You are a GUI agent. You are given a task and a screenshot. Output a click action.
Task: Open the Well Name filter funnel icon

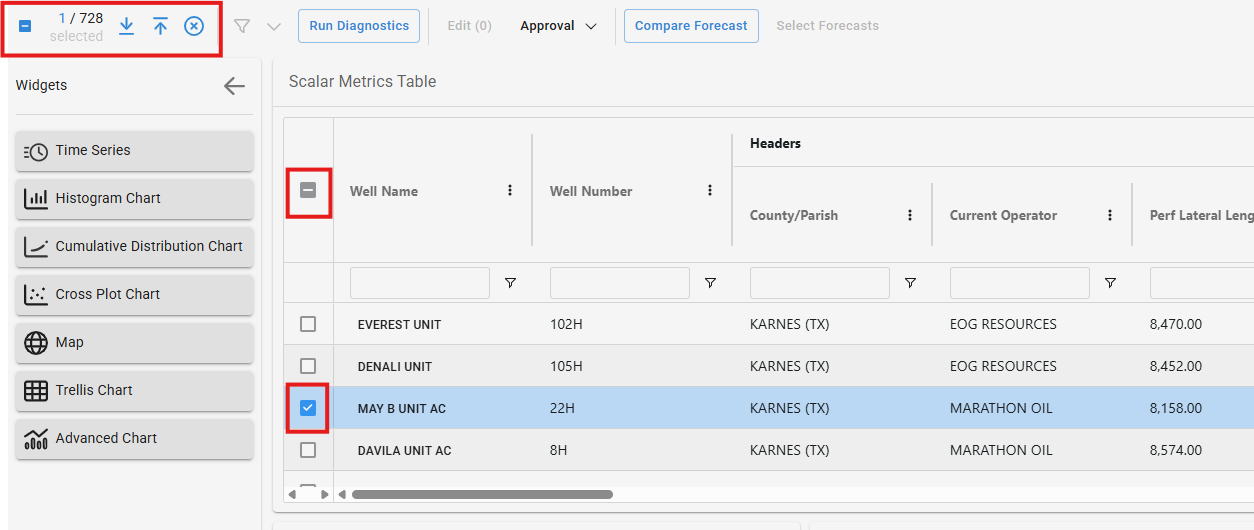click(510, 284)
